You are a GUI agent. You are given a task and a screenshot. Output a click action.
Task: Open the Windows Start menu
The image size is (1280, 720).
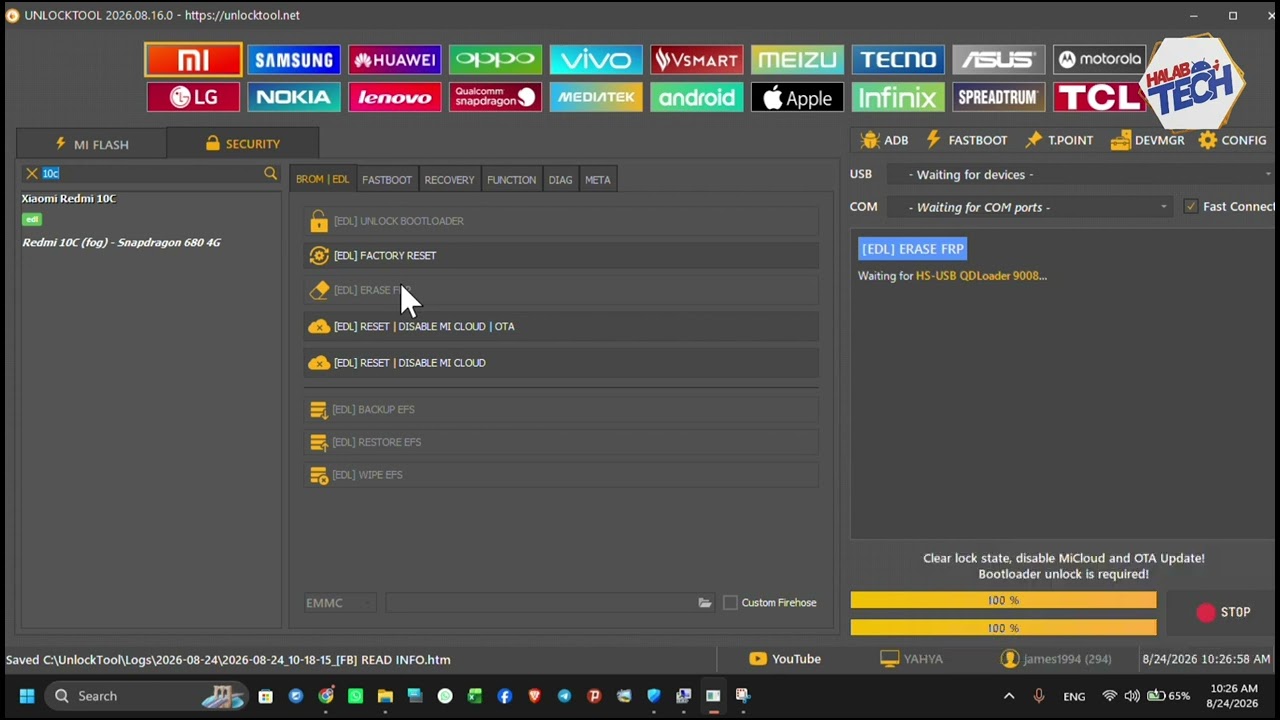pyautogui.click(x=27, y=696)
